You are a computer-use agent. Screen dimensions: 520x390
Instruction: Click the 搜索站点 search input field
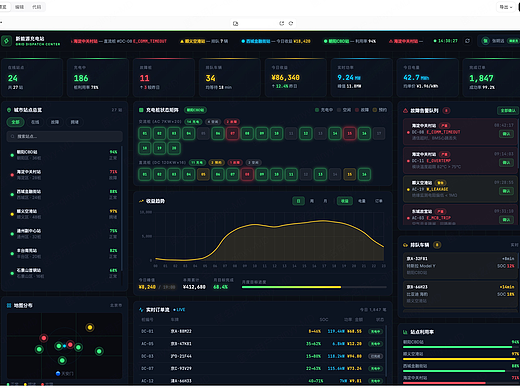[x=64, y=136]
